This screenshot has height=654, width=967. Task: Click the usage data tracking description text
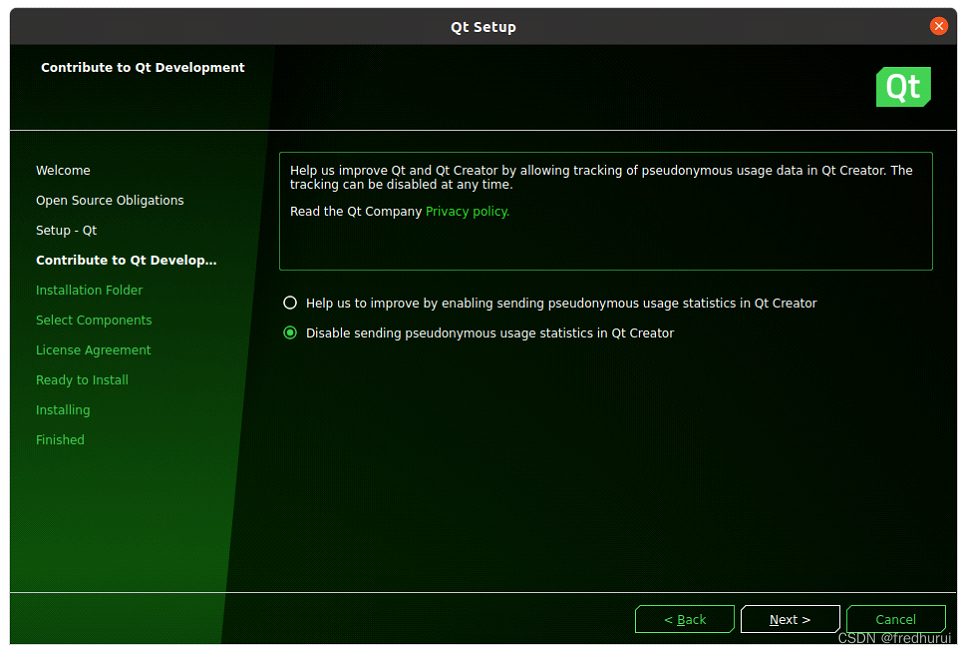[601, 177]
